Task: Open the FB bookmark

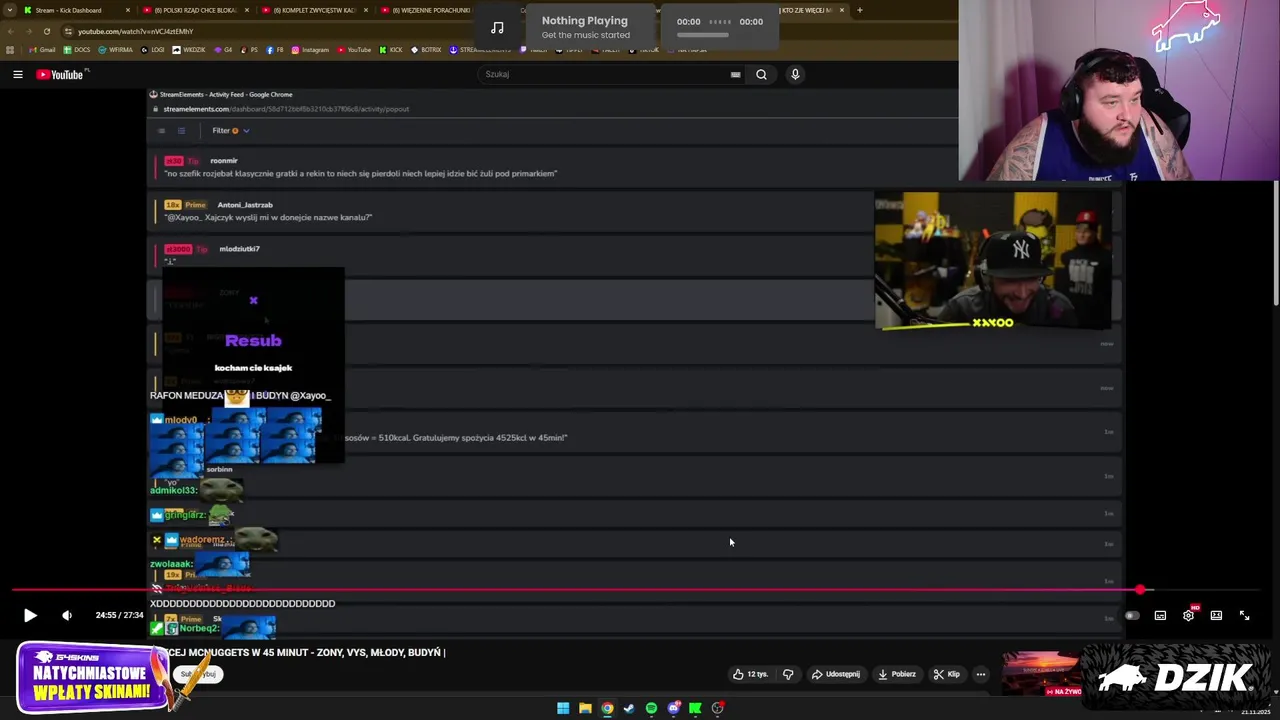Action: 275,50
